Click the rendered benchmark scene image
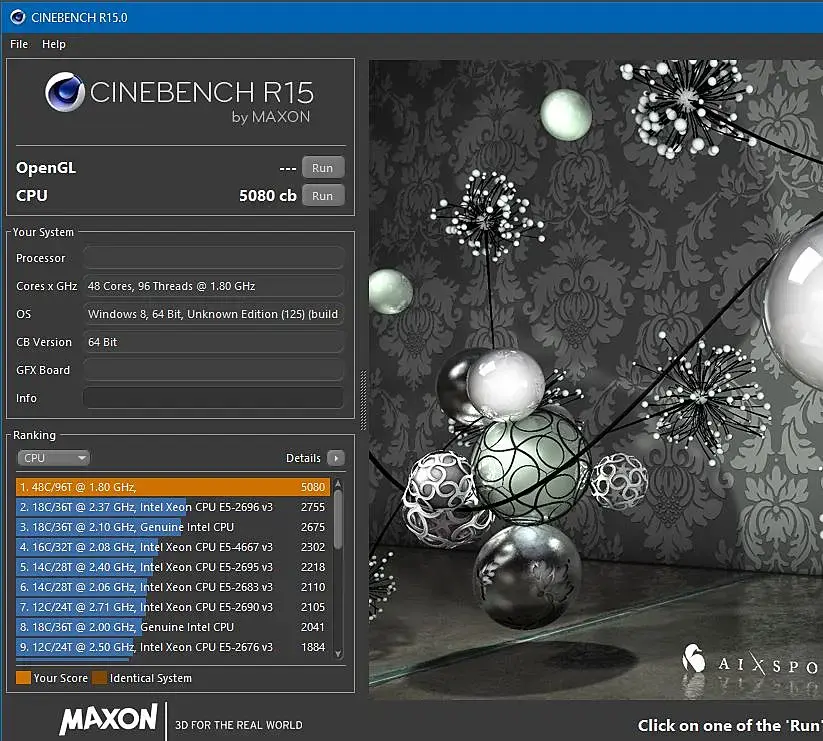 [x=596, y=379]
